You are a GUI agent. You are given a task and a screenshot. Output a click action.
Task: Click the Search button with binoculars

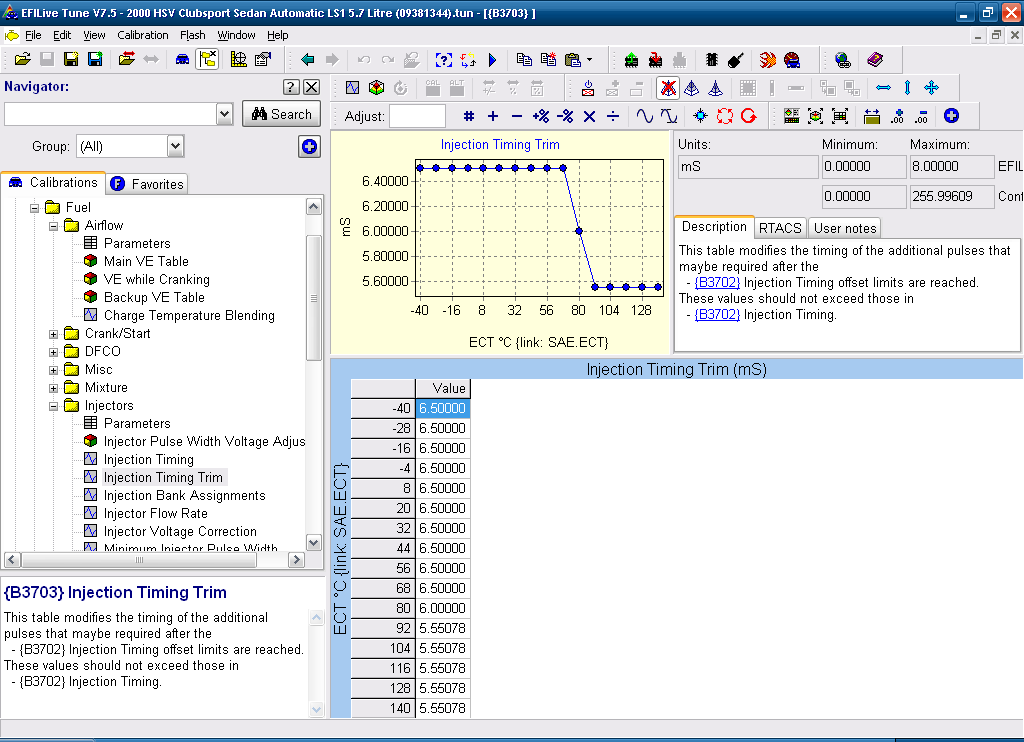pyautogui.click(x=281, y=114)
